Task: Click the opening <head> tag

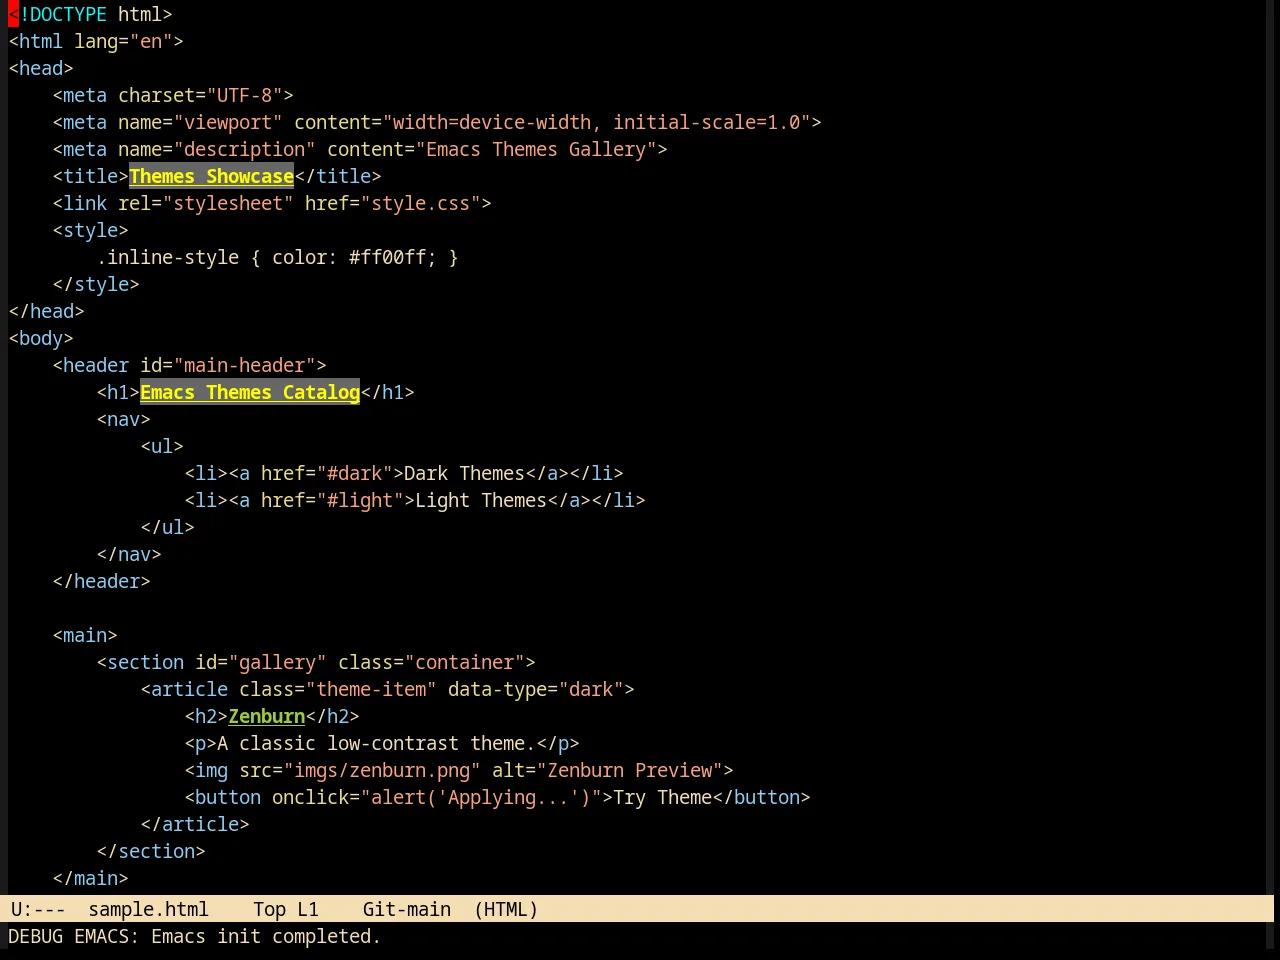Action: click(x=41, y=68)
